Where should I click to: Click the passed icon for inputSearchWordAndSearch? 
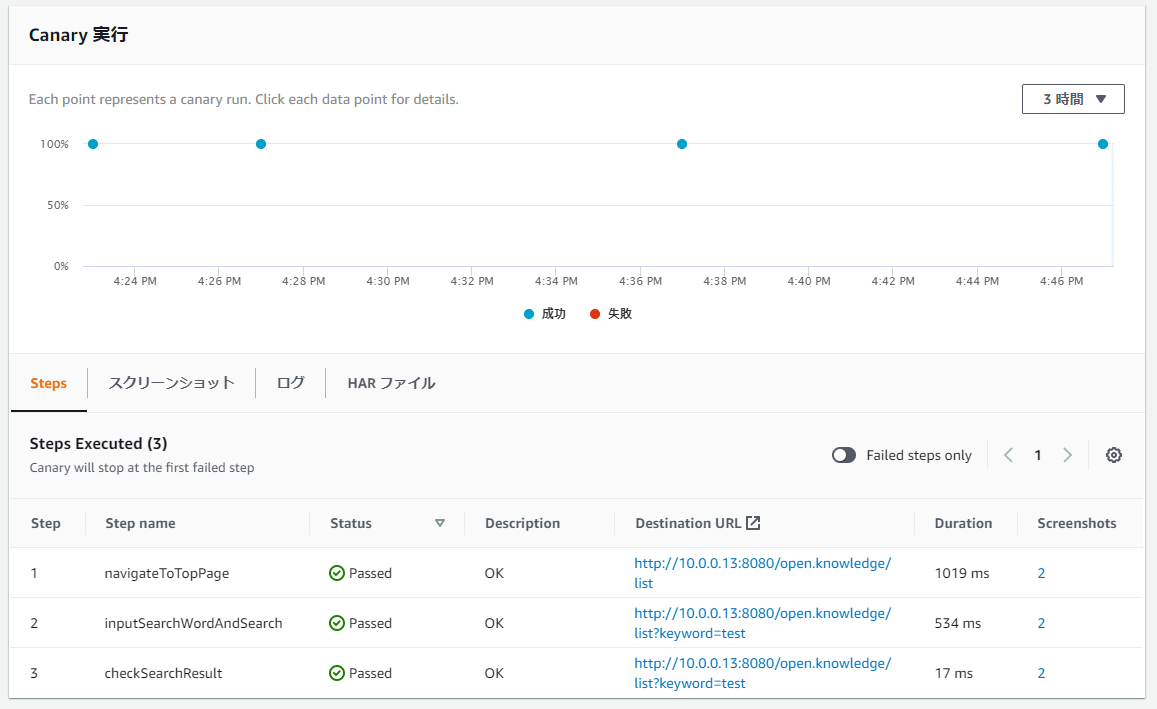tap(336, 623)
